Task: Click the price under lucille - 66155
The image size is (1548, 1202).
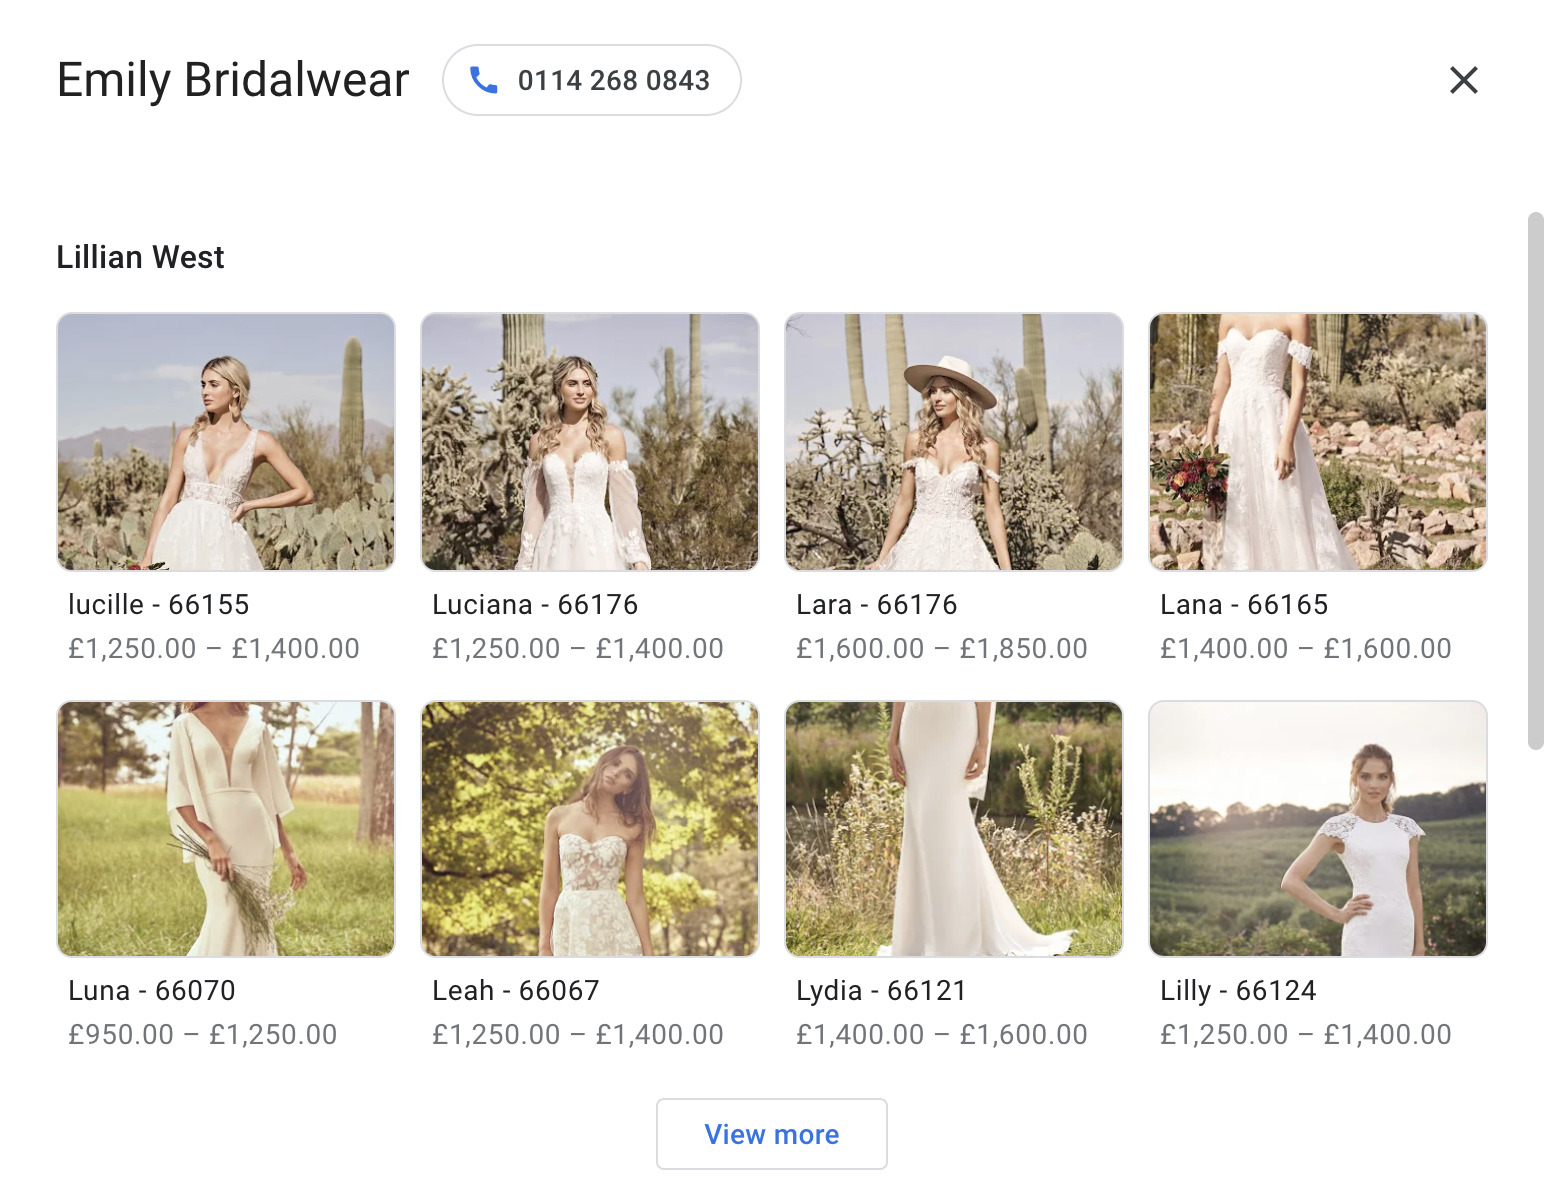Action: [214, 649]
